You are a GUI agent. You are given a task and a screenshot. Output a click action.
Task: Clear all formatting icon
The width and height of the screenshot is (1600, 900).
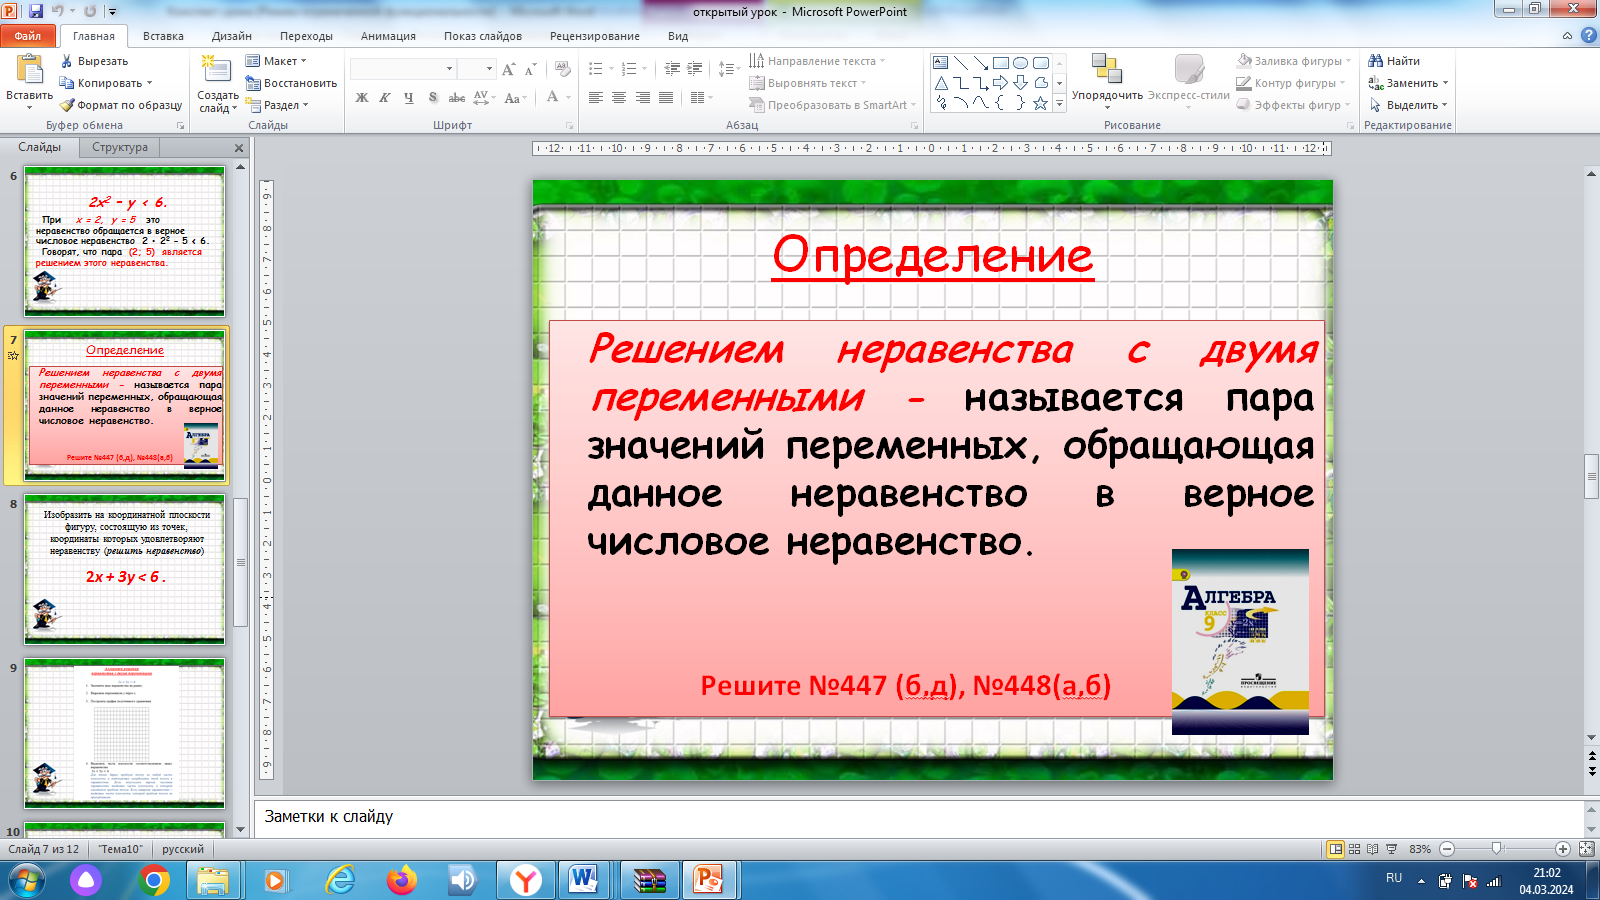tap(563, 69)
